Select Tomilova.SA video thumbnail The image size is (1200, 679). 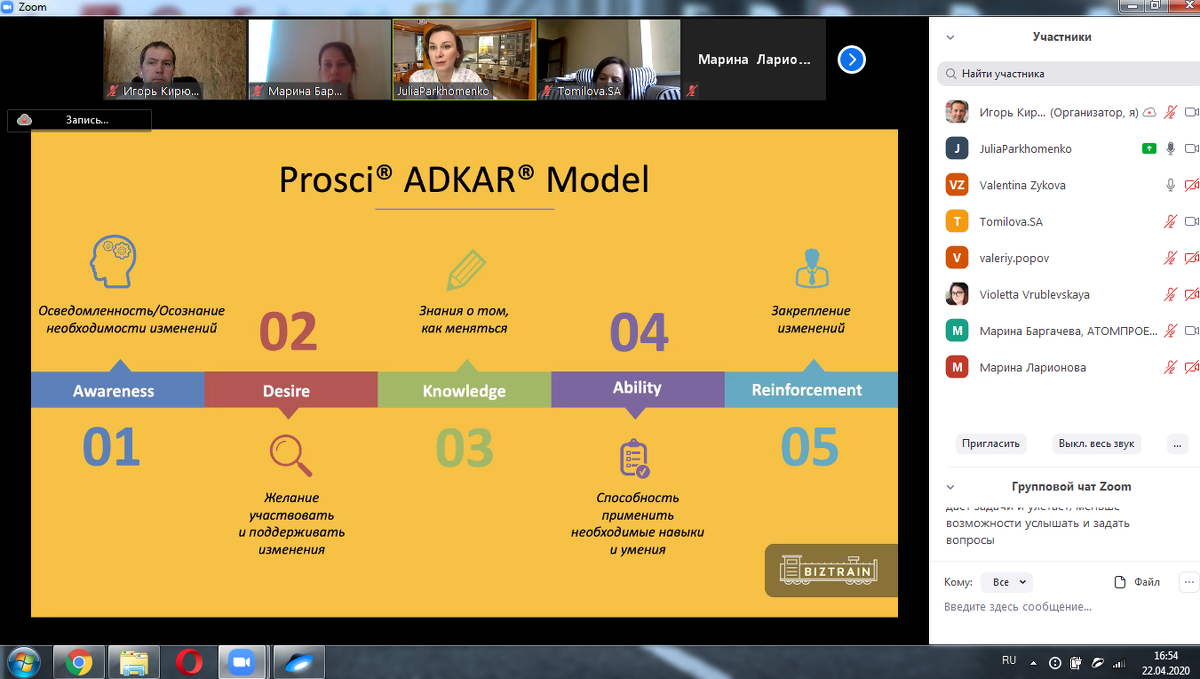point(609,60)
